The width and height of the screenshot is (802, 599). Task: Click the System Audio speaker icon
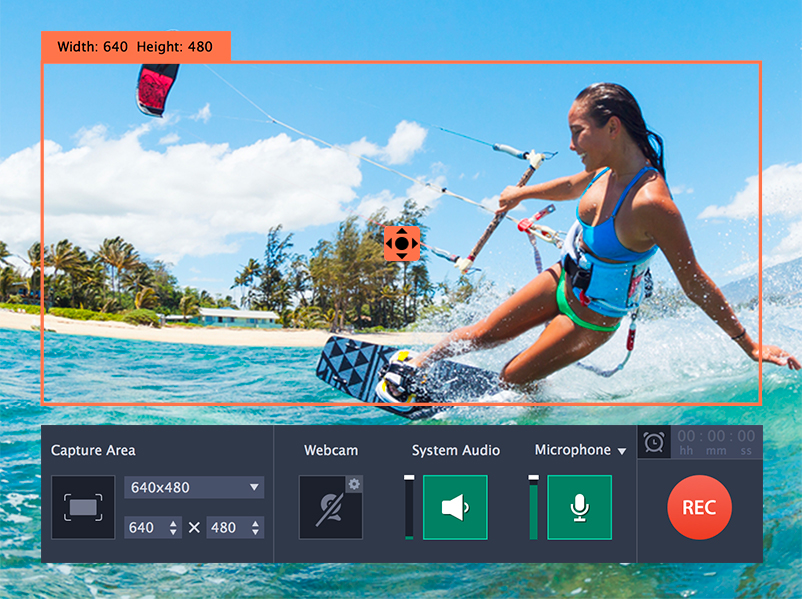click(x=455, y=507)
